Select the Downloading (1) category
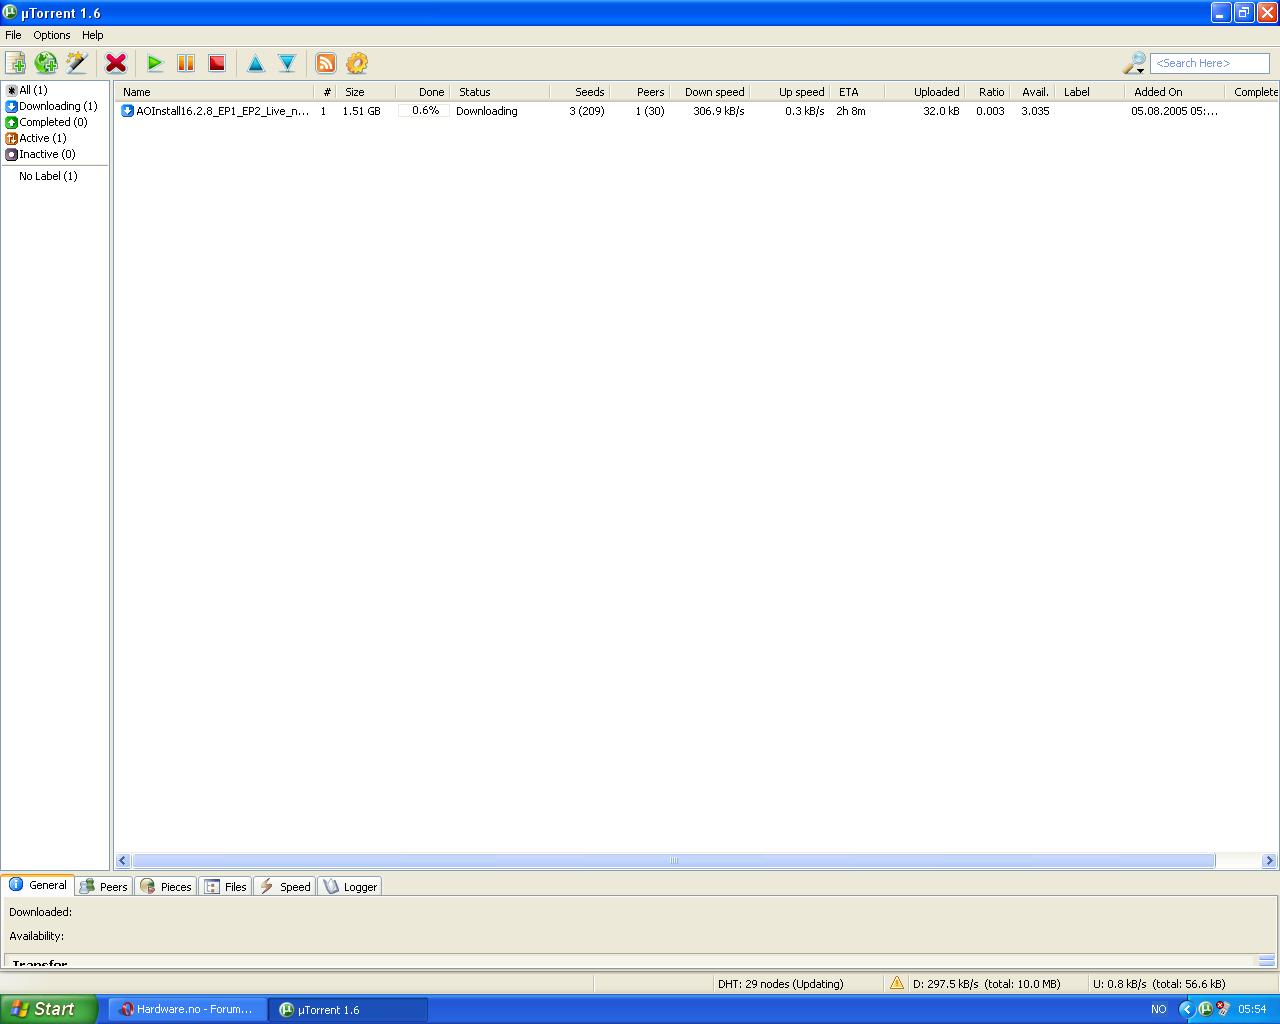 click(x=52, y=106)
